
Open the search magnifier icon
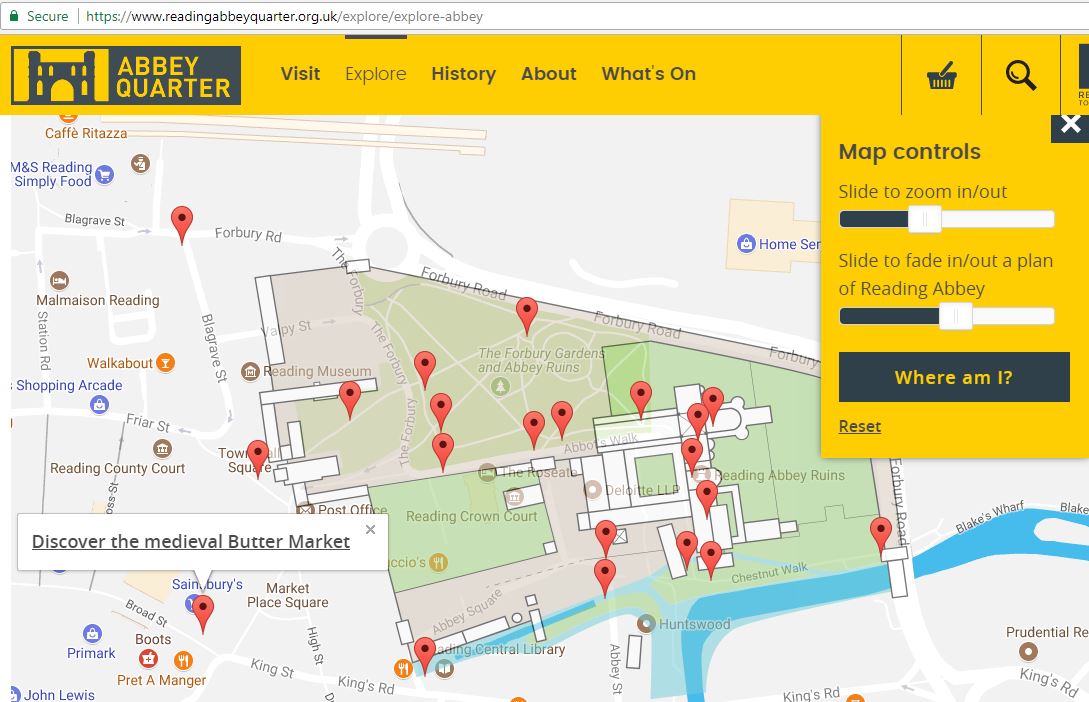(x=1020, y=74)
